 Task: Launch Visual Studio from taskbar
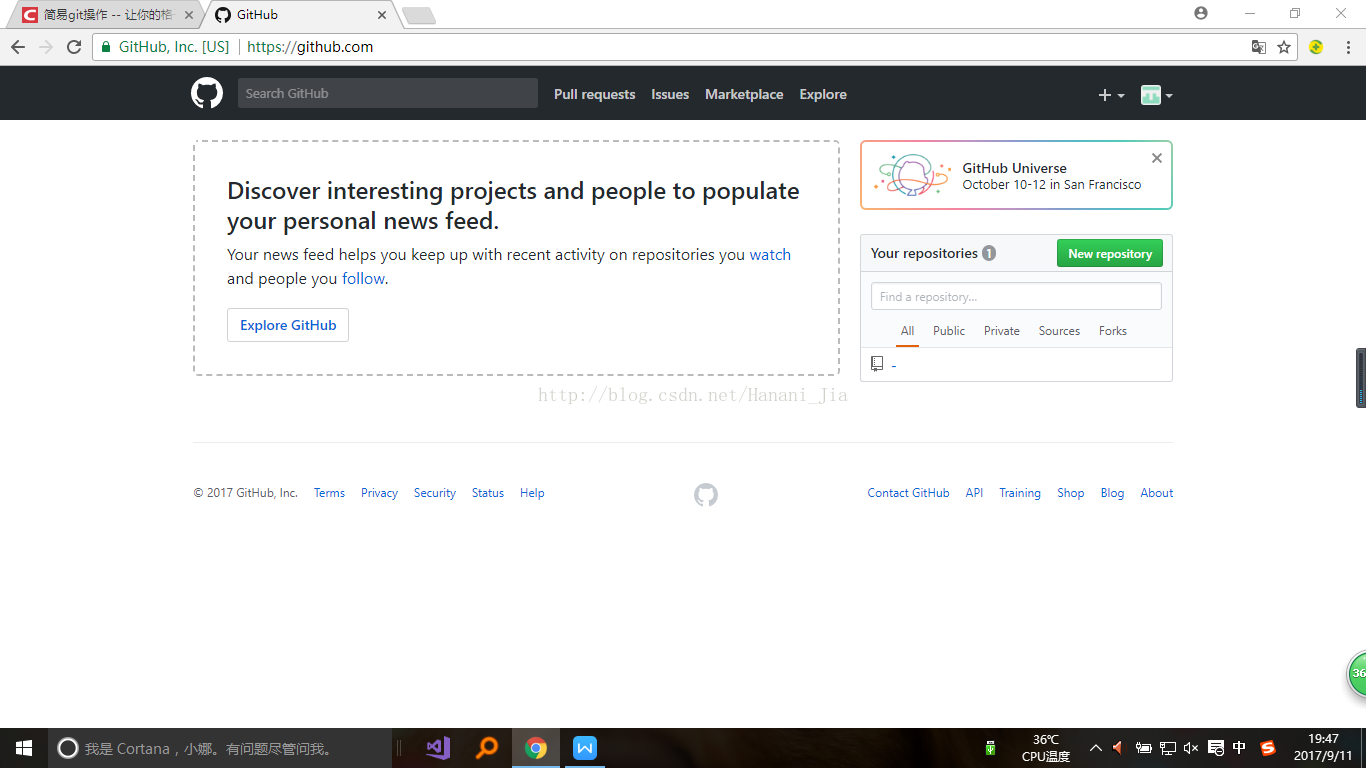click(x=438, y=748)
